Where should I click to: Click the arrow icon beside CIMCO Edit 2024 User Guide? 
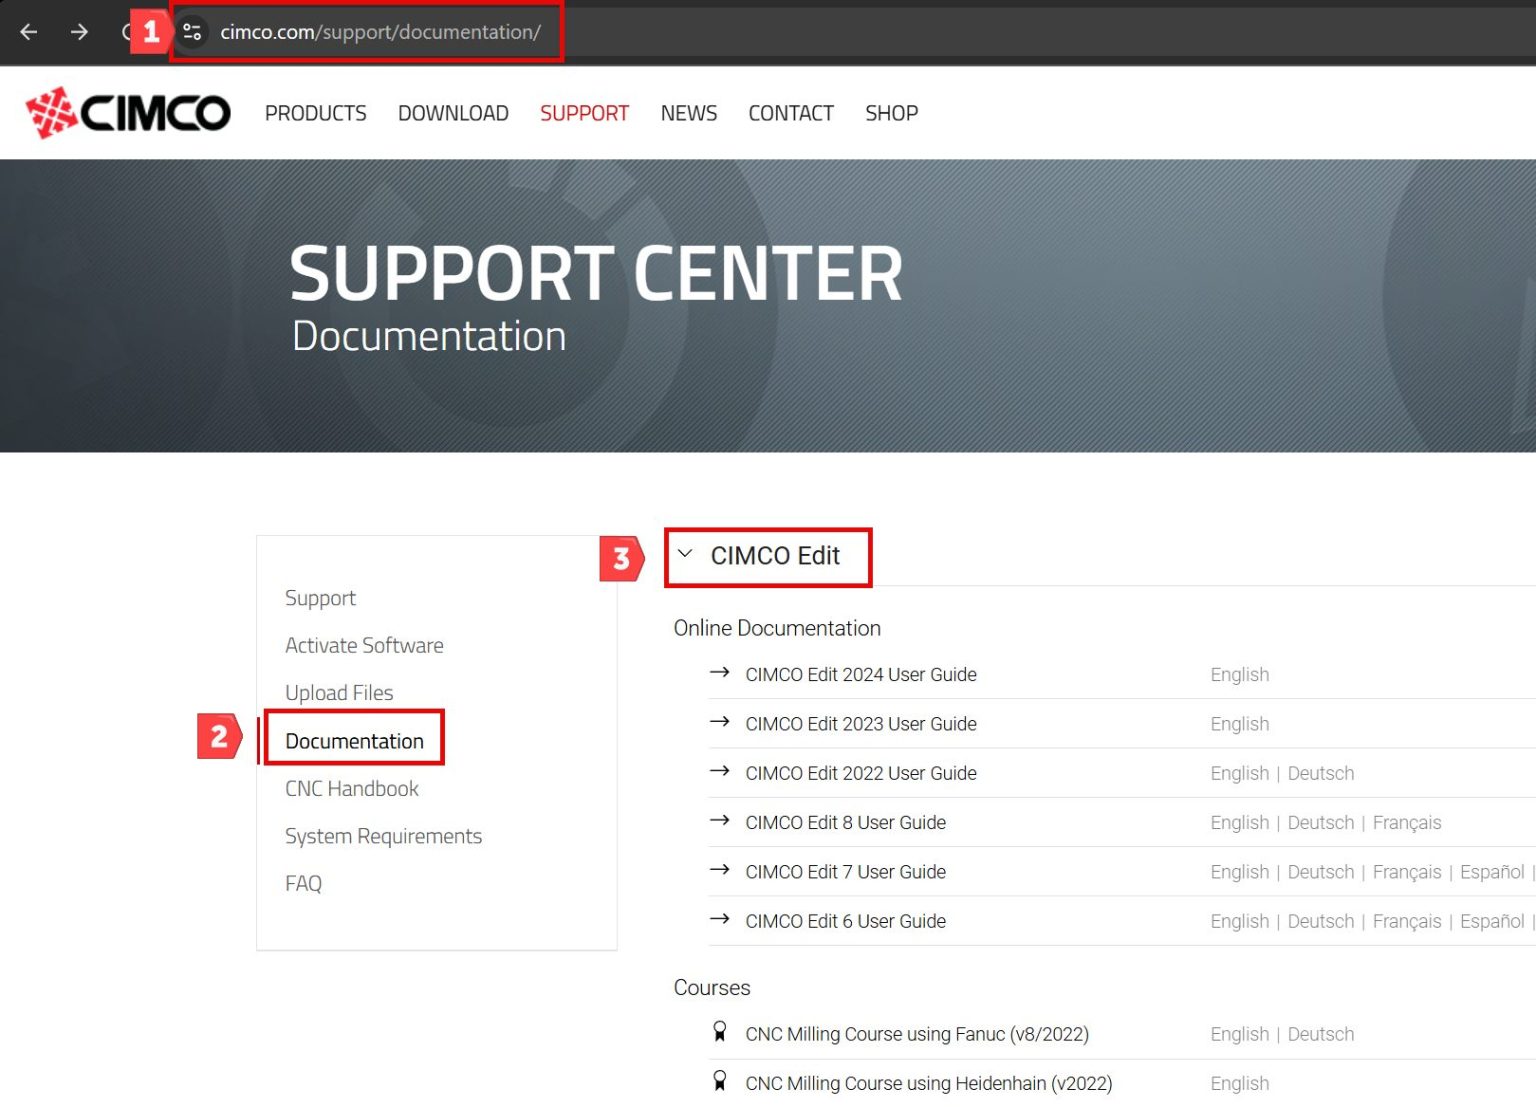pyautogui.click(x=720, y=673)
